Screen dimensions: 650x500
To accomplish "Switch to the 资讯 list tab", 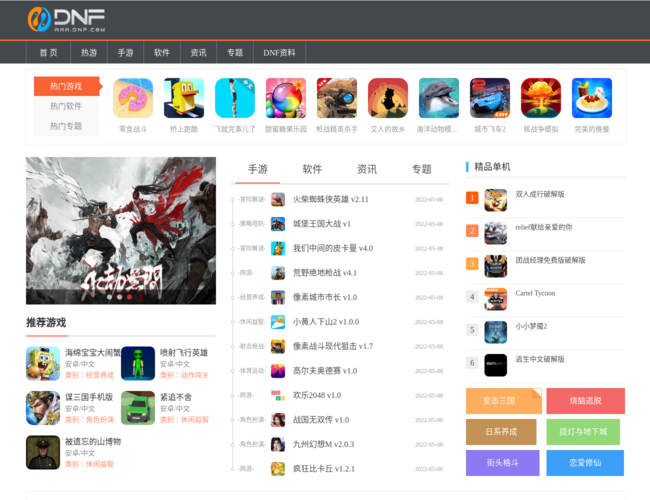I will click(x=367, y=169).
